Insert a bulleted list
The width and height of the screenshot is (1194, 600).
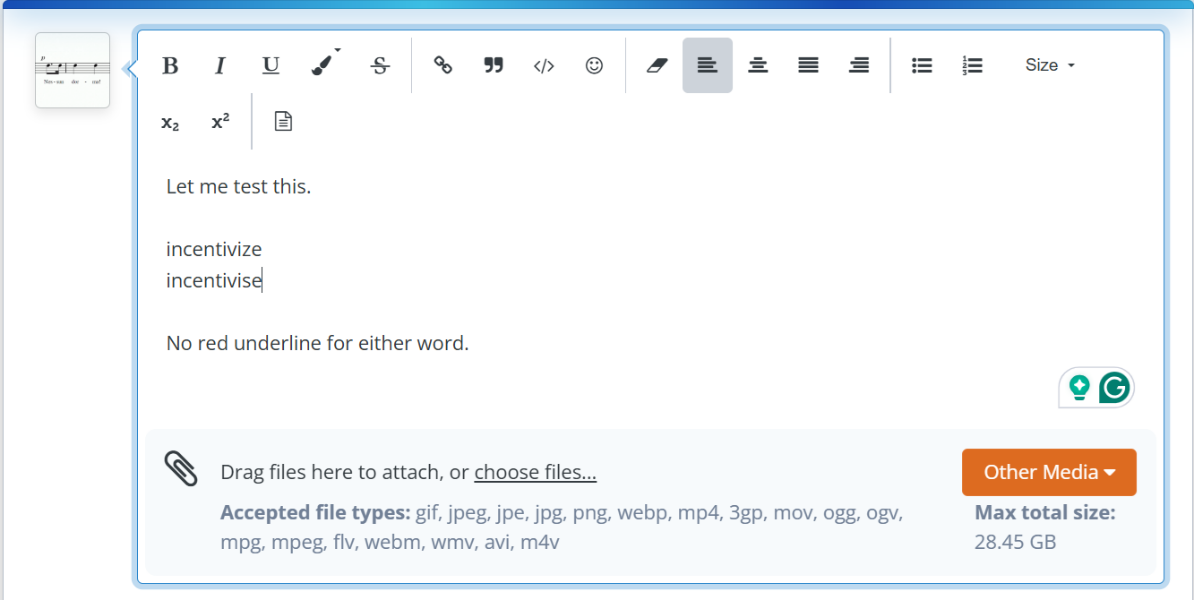tap(922, 66)
